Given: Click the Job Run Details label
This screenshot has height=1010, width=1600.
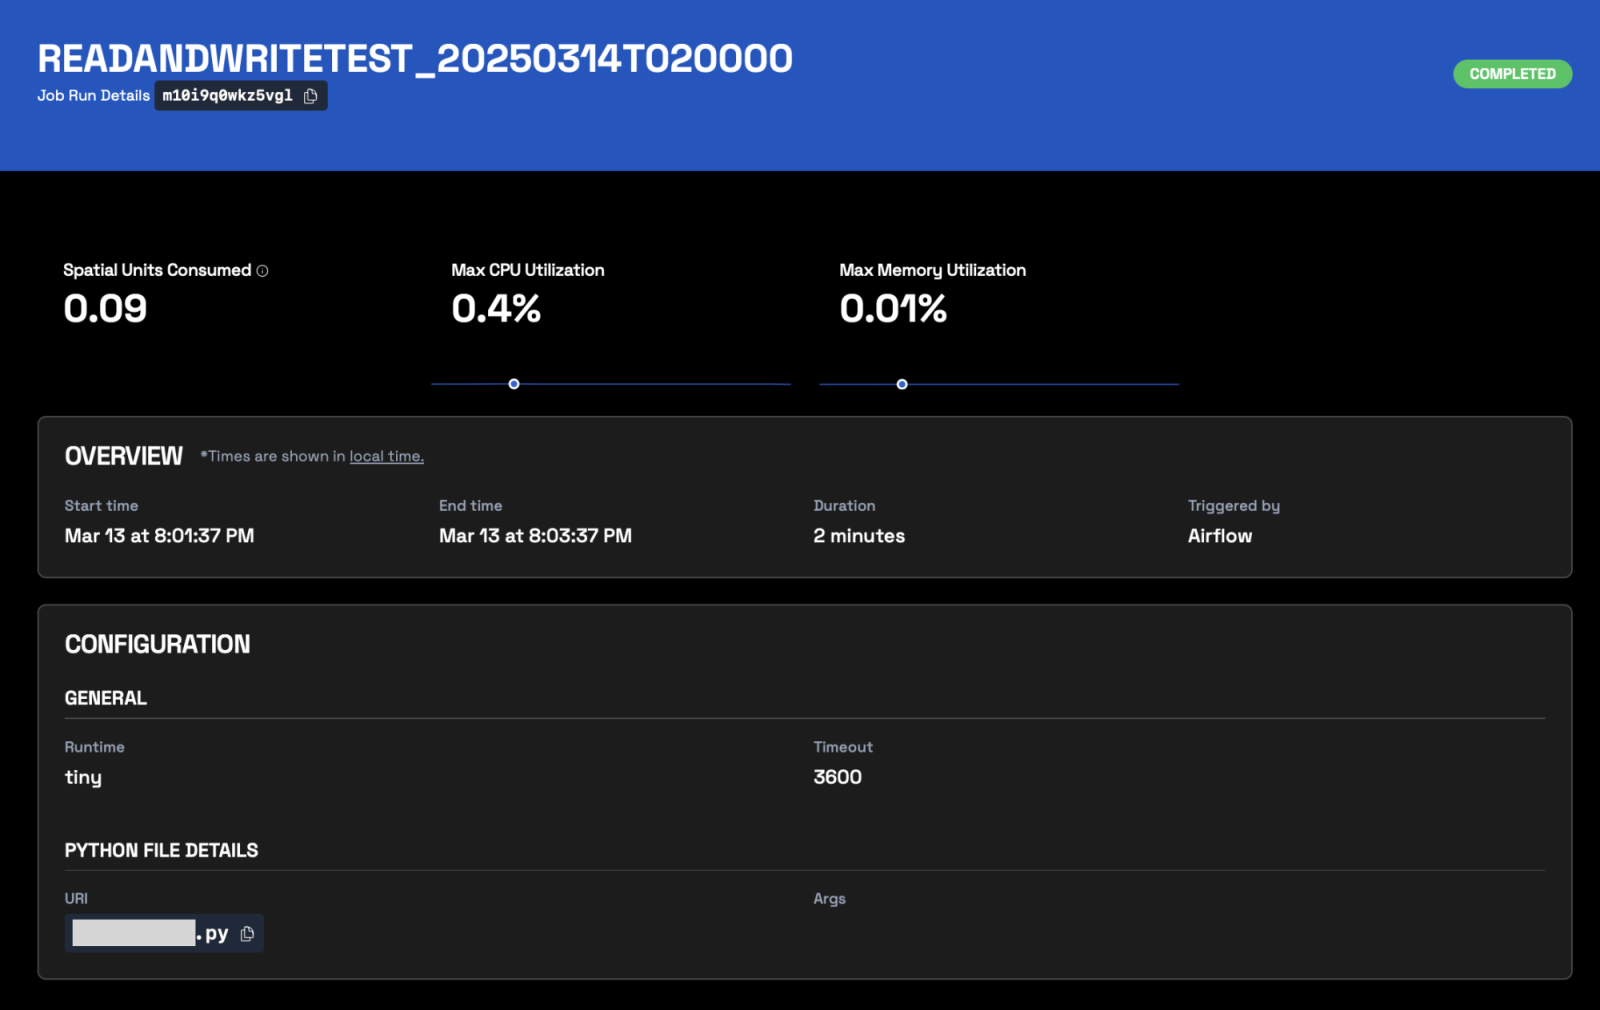Looking at the screenshot, I should click(x=93, y=96).
